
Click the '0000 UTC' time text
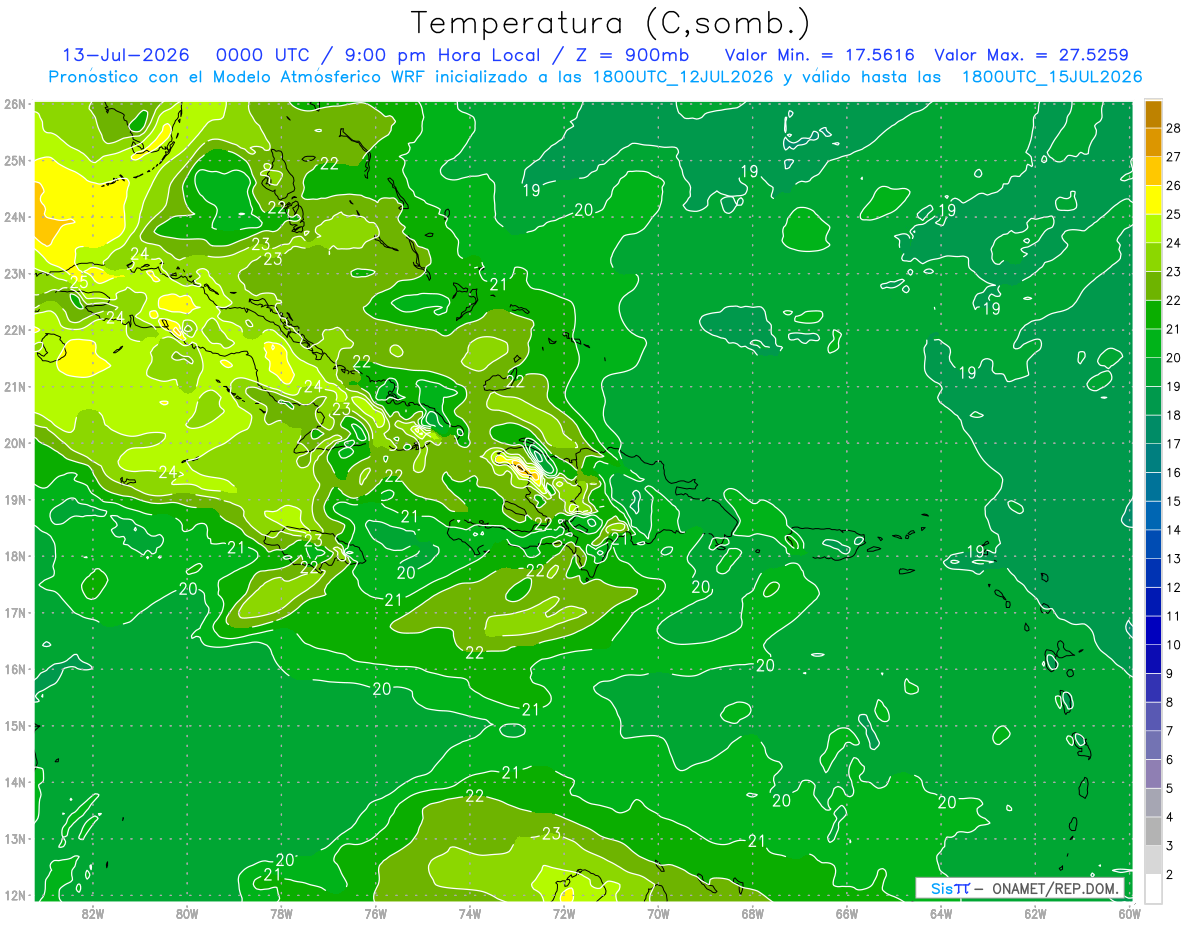[x=262, y=55]
